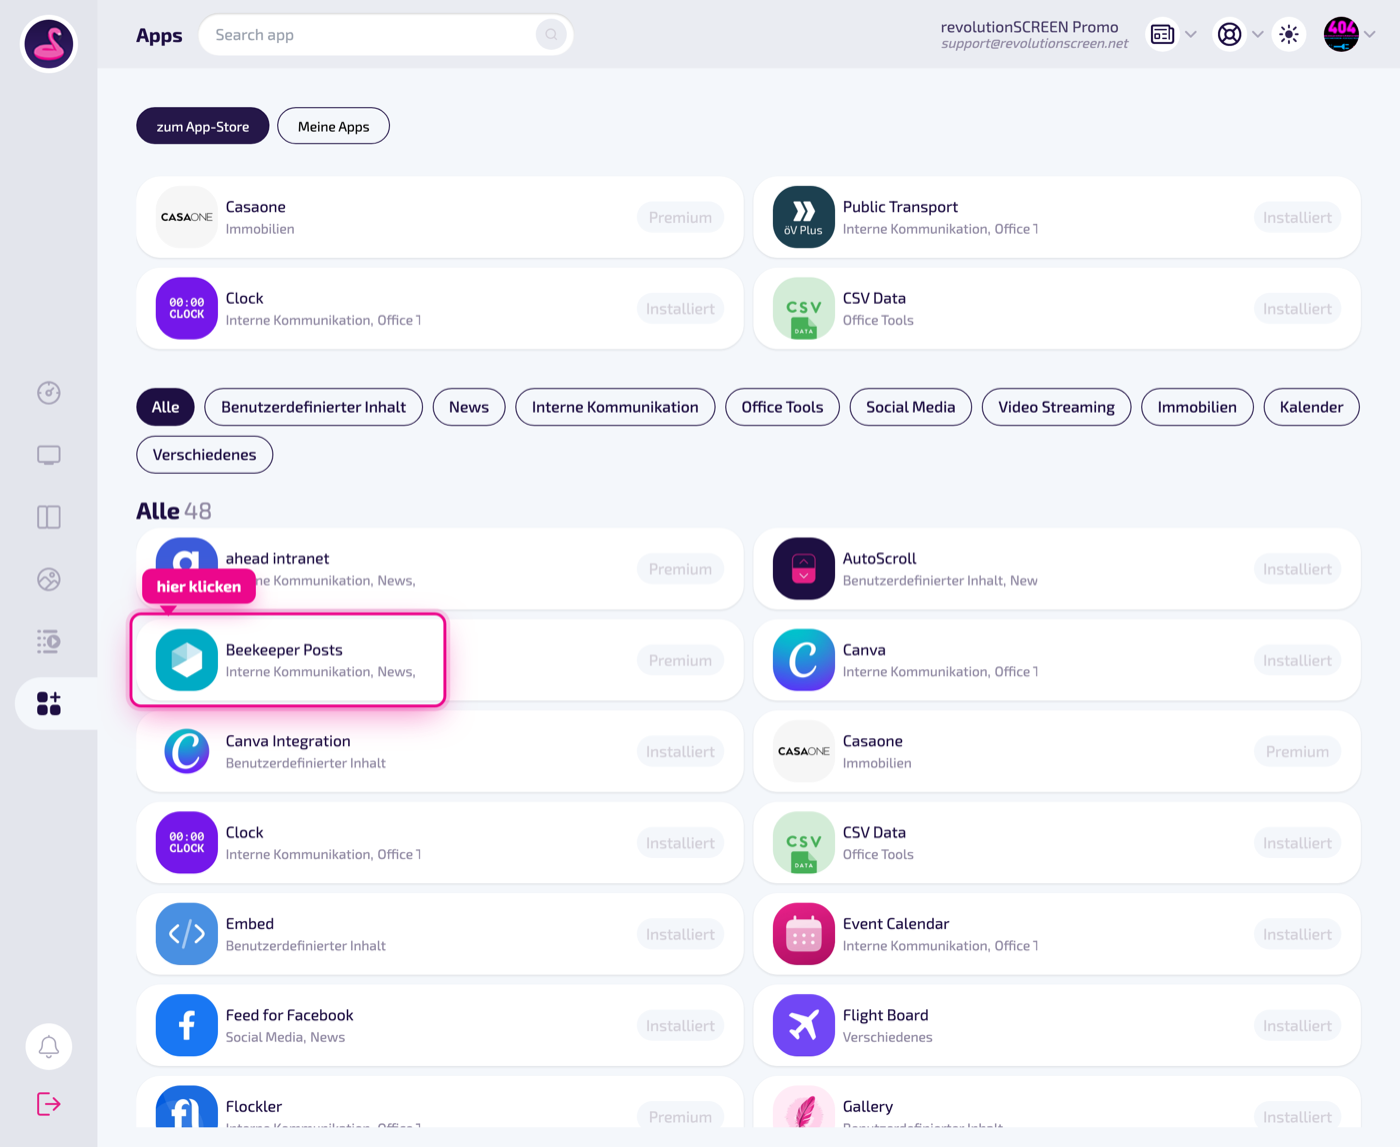Click the flamingo logo at top left

(x=49, y=44)
